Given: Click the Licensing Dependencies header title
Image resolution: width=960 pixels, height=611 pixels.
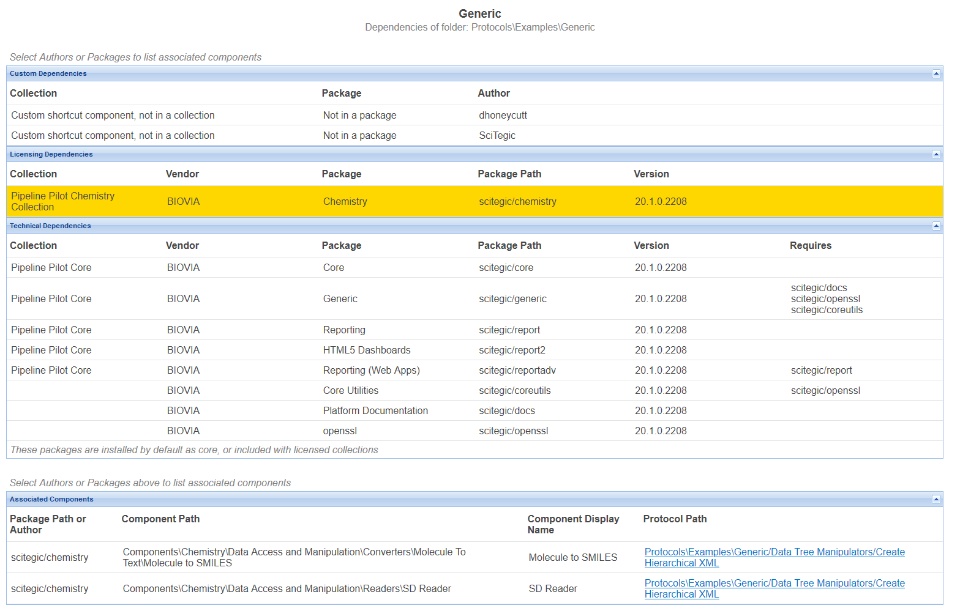Looking at the screenshot, I should tap(51, 154).
